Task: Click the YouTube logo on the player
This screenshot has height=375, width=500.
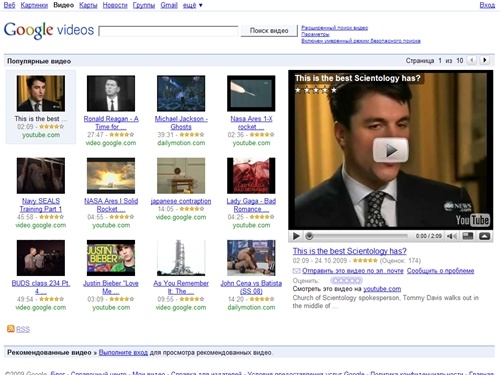Action: [472, 220]
